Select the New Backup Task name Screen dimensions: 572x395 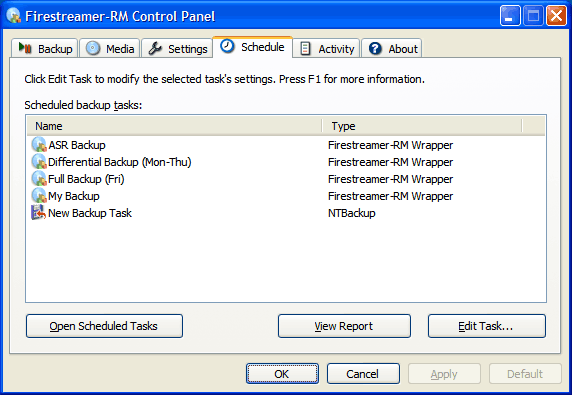90,213
